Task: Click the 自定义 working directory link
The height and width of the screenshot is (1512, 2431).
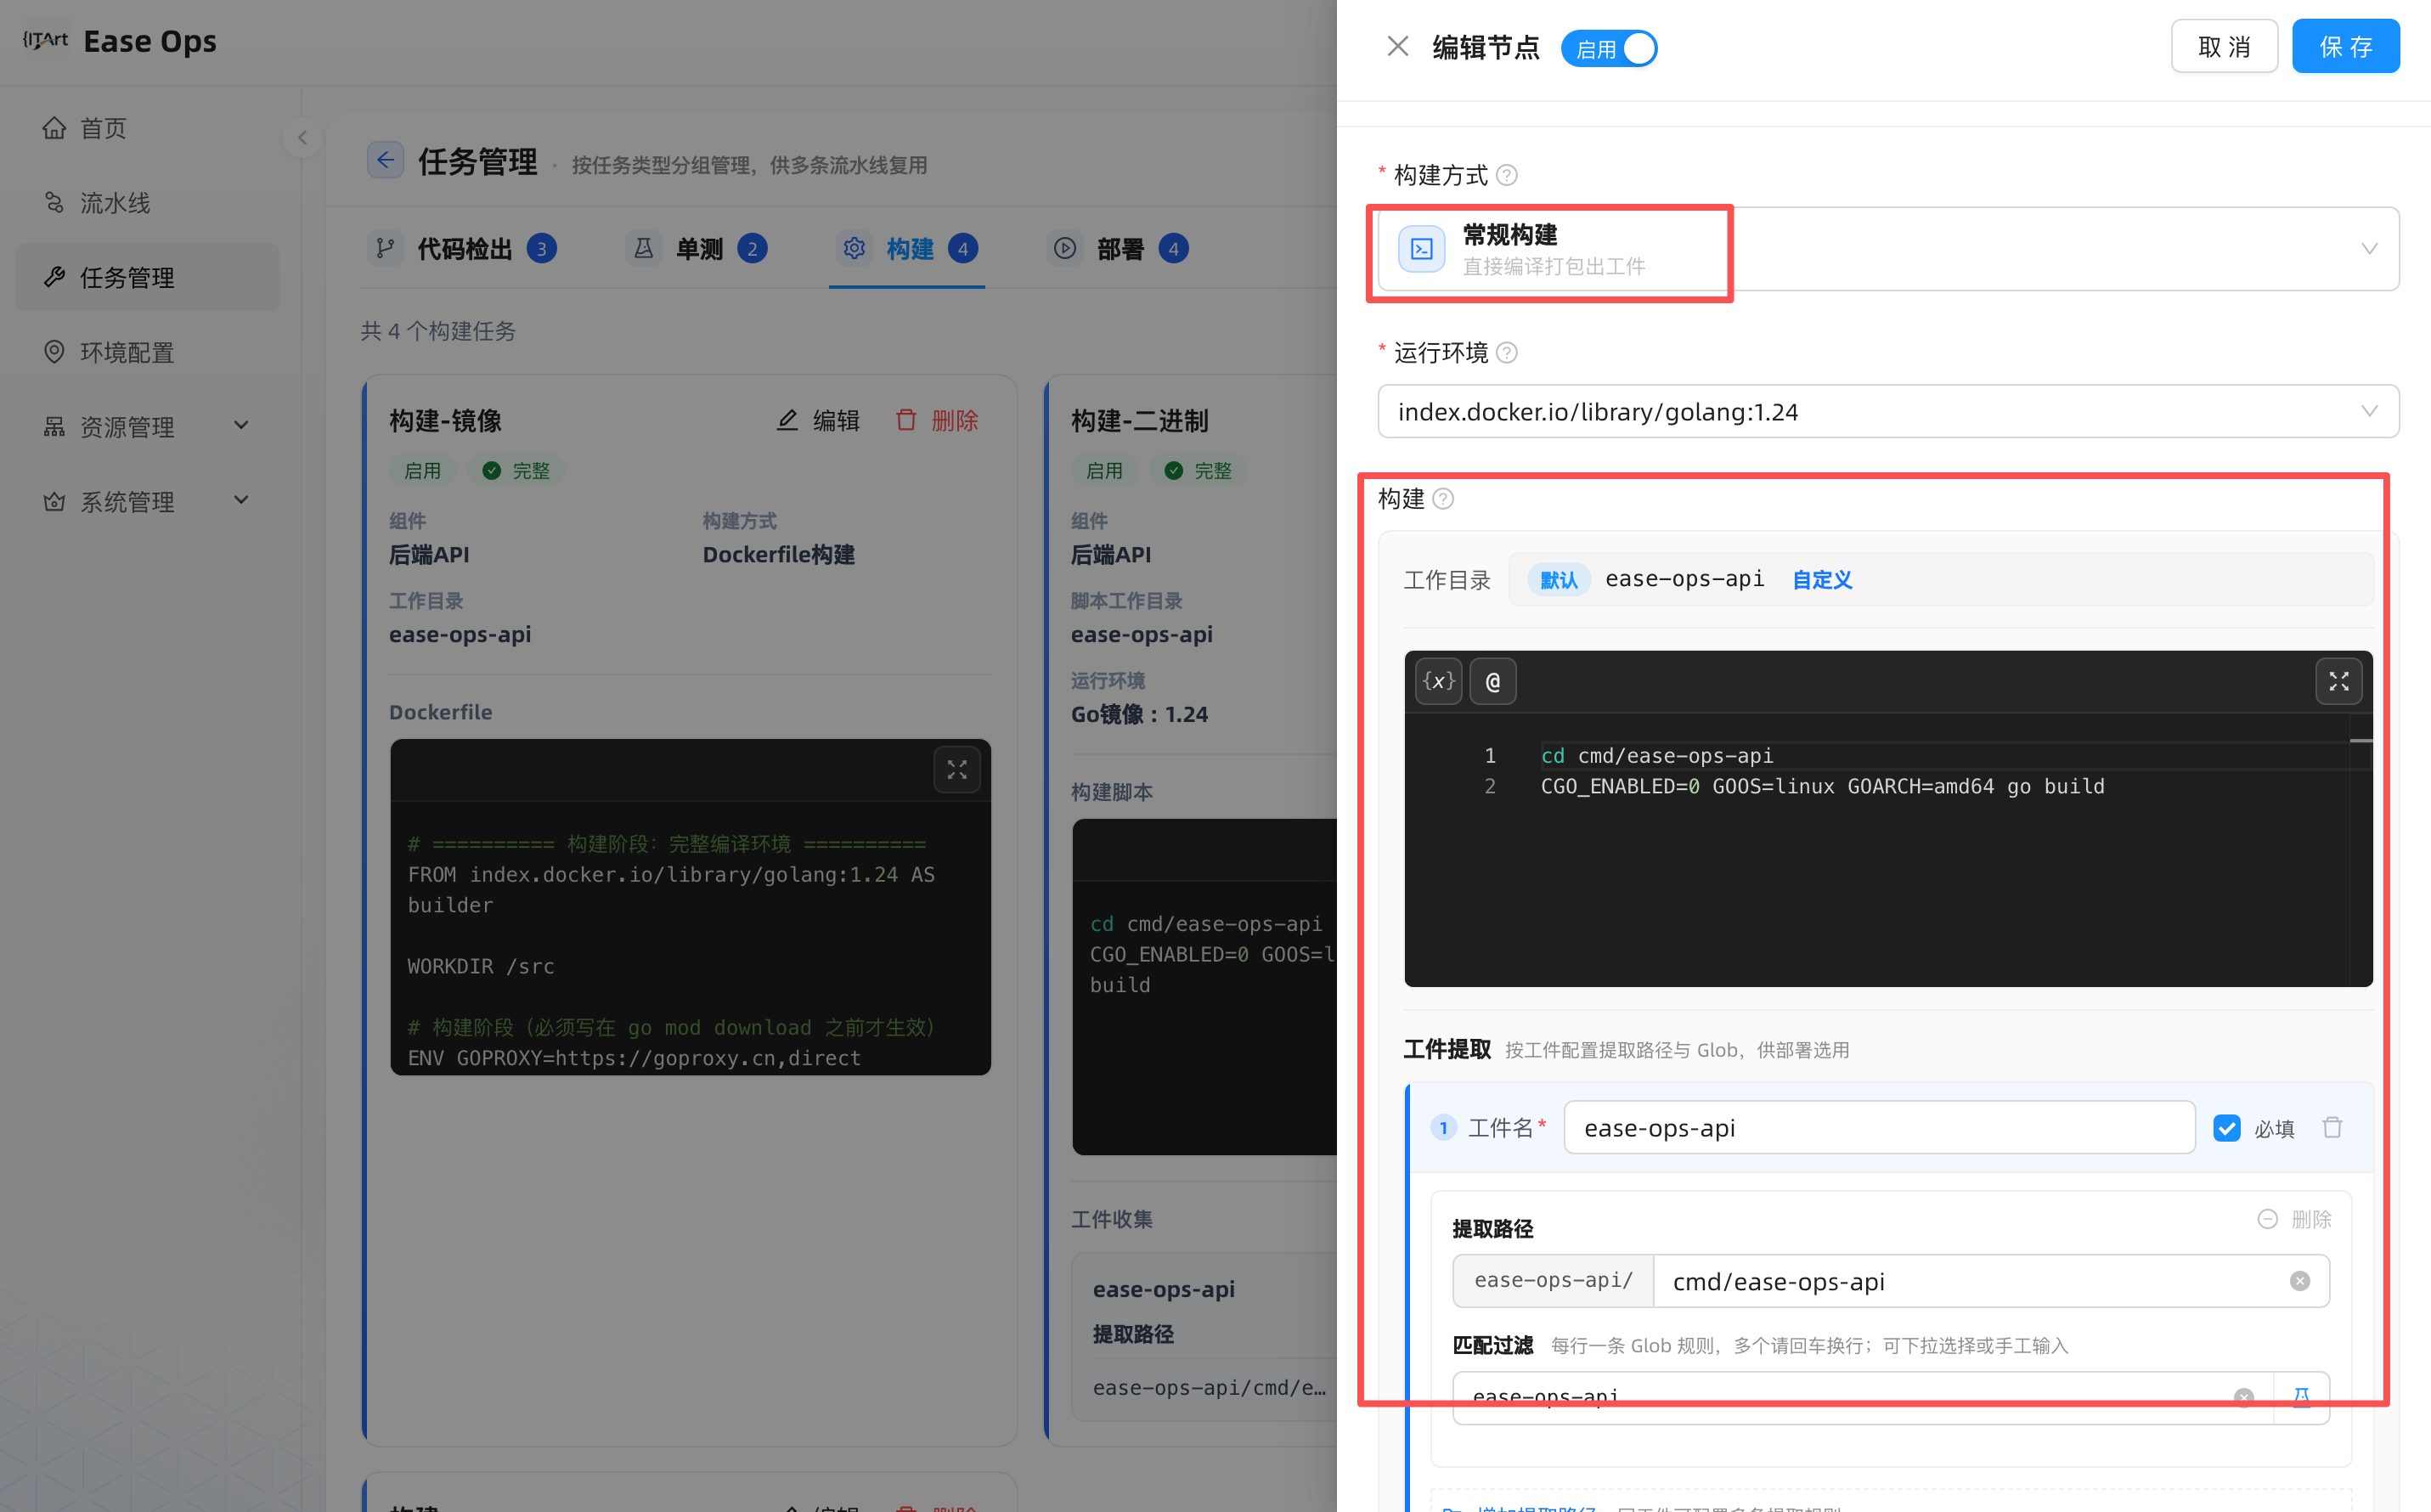Action: coord(1821,579)
